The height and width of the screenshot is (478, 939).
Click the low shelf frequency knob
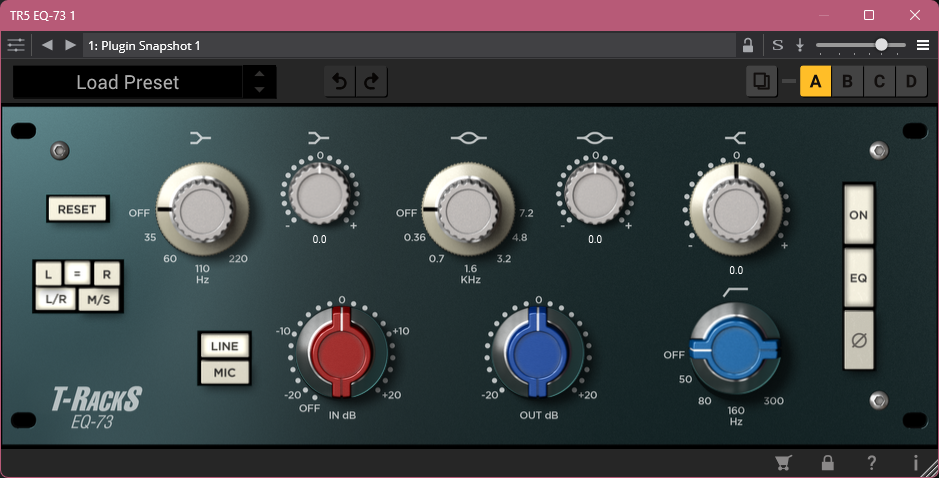point(202,210)
